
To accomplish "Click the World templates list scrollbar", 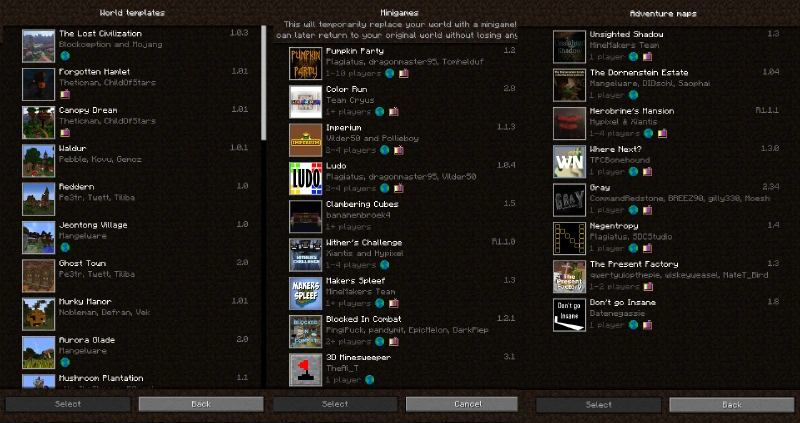I will click(263, 83).
